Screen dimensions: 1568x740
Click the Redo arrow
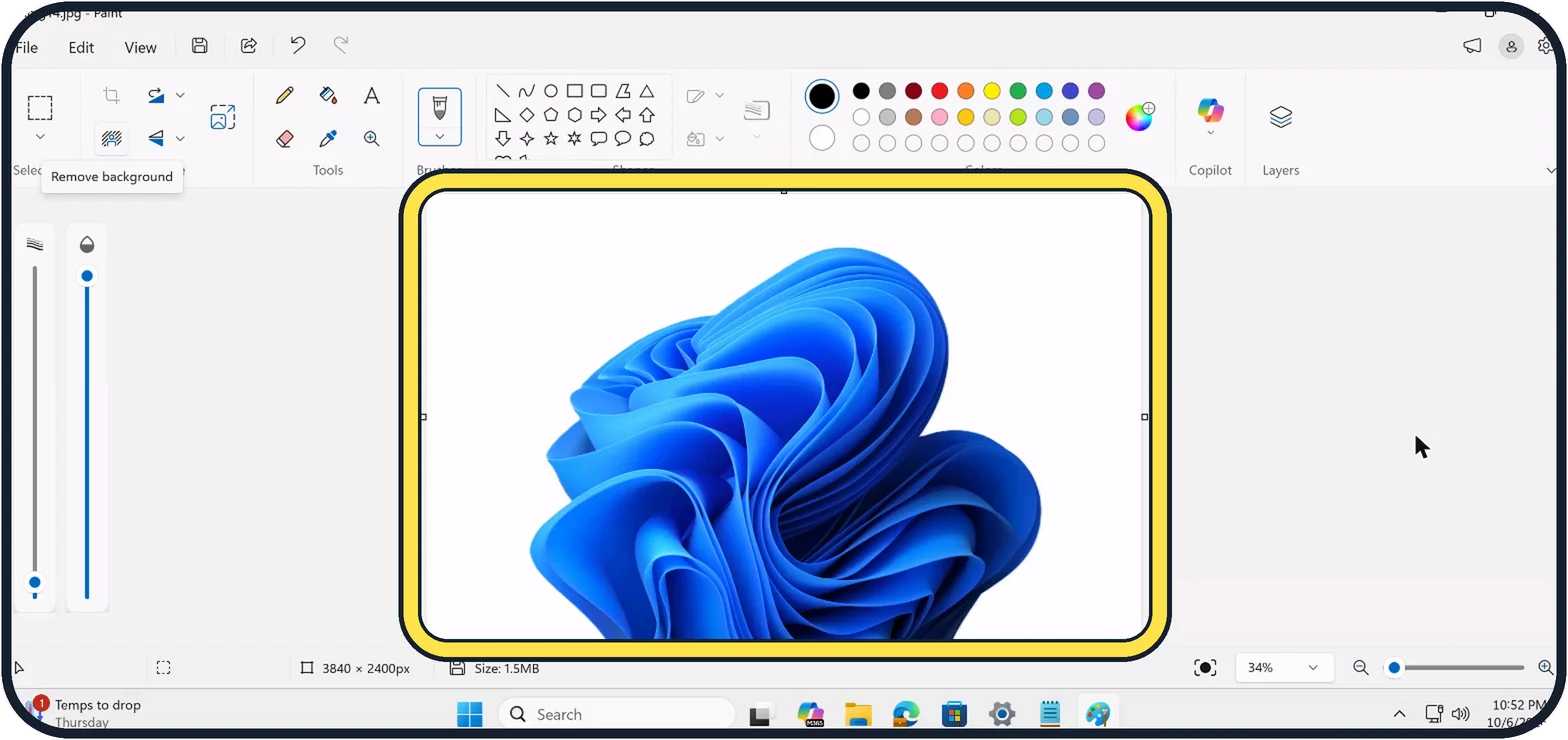pyautogui.click(x=341, y=45)
